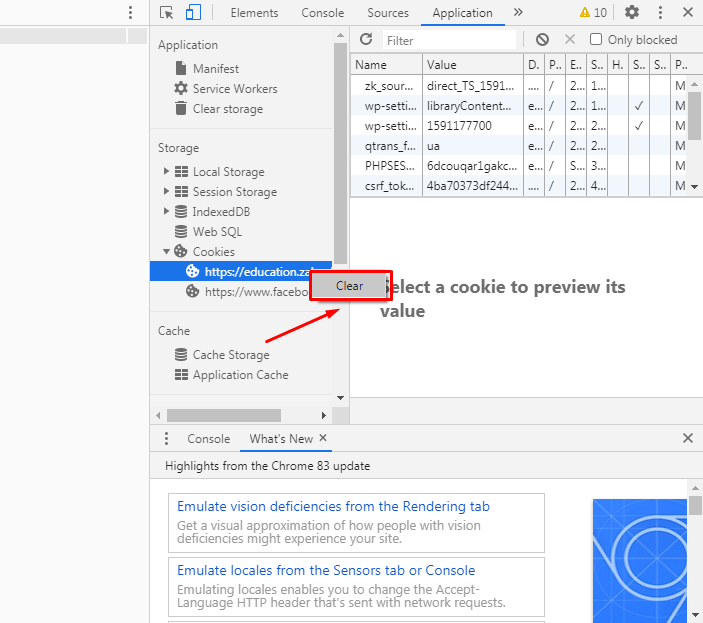Show more tabs with the chevron

pyautogui.click(x=518, y=13)
